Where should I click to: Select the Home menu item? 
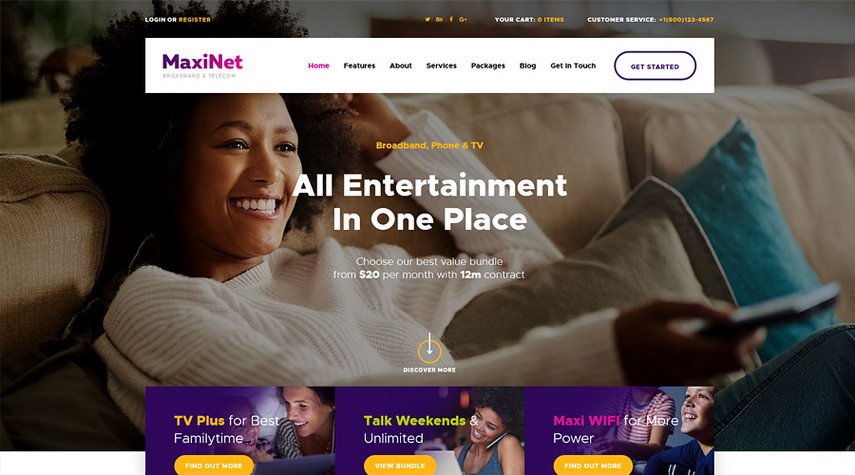(x=318, y=65)
